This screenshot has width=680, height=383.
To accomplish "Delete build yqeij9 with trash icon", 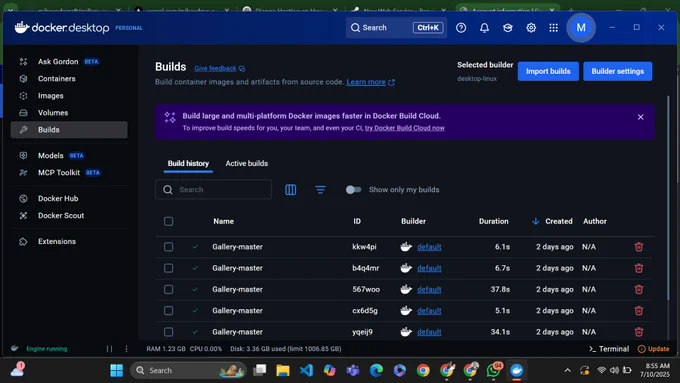I will [x=639, y=332].
